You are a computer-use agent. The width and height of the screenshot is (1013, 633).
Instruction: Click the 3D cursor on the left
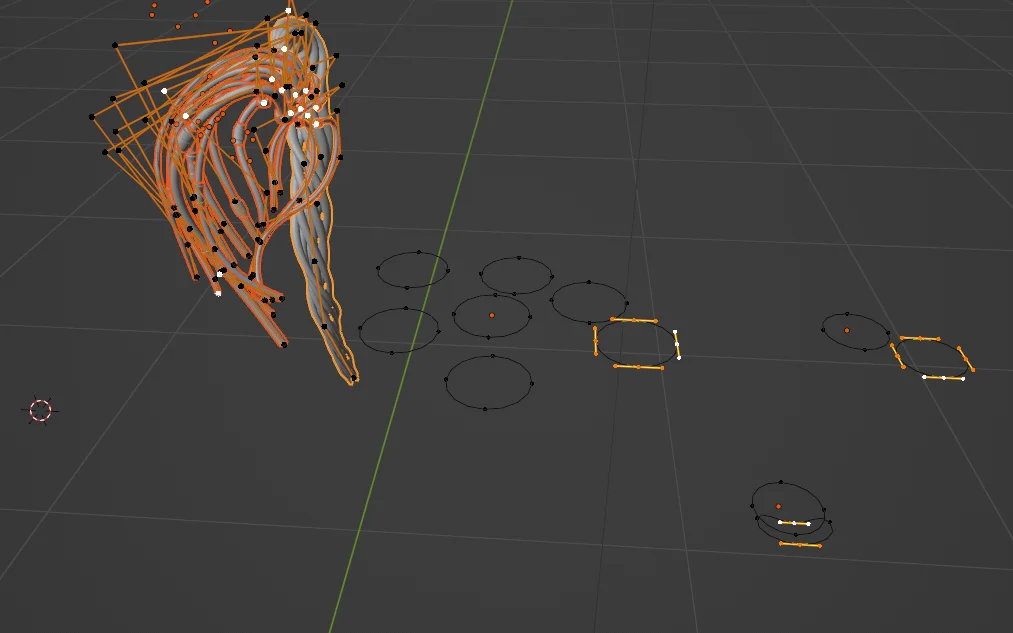pyautogui.click(x=40, y=410)
